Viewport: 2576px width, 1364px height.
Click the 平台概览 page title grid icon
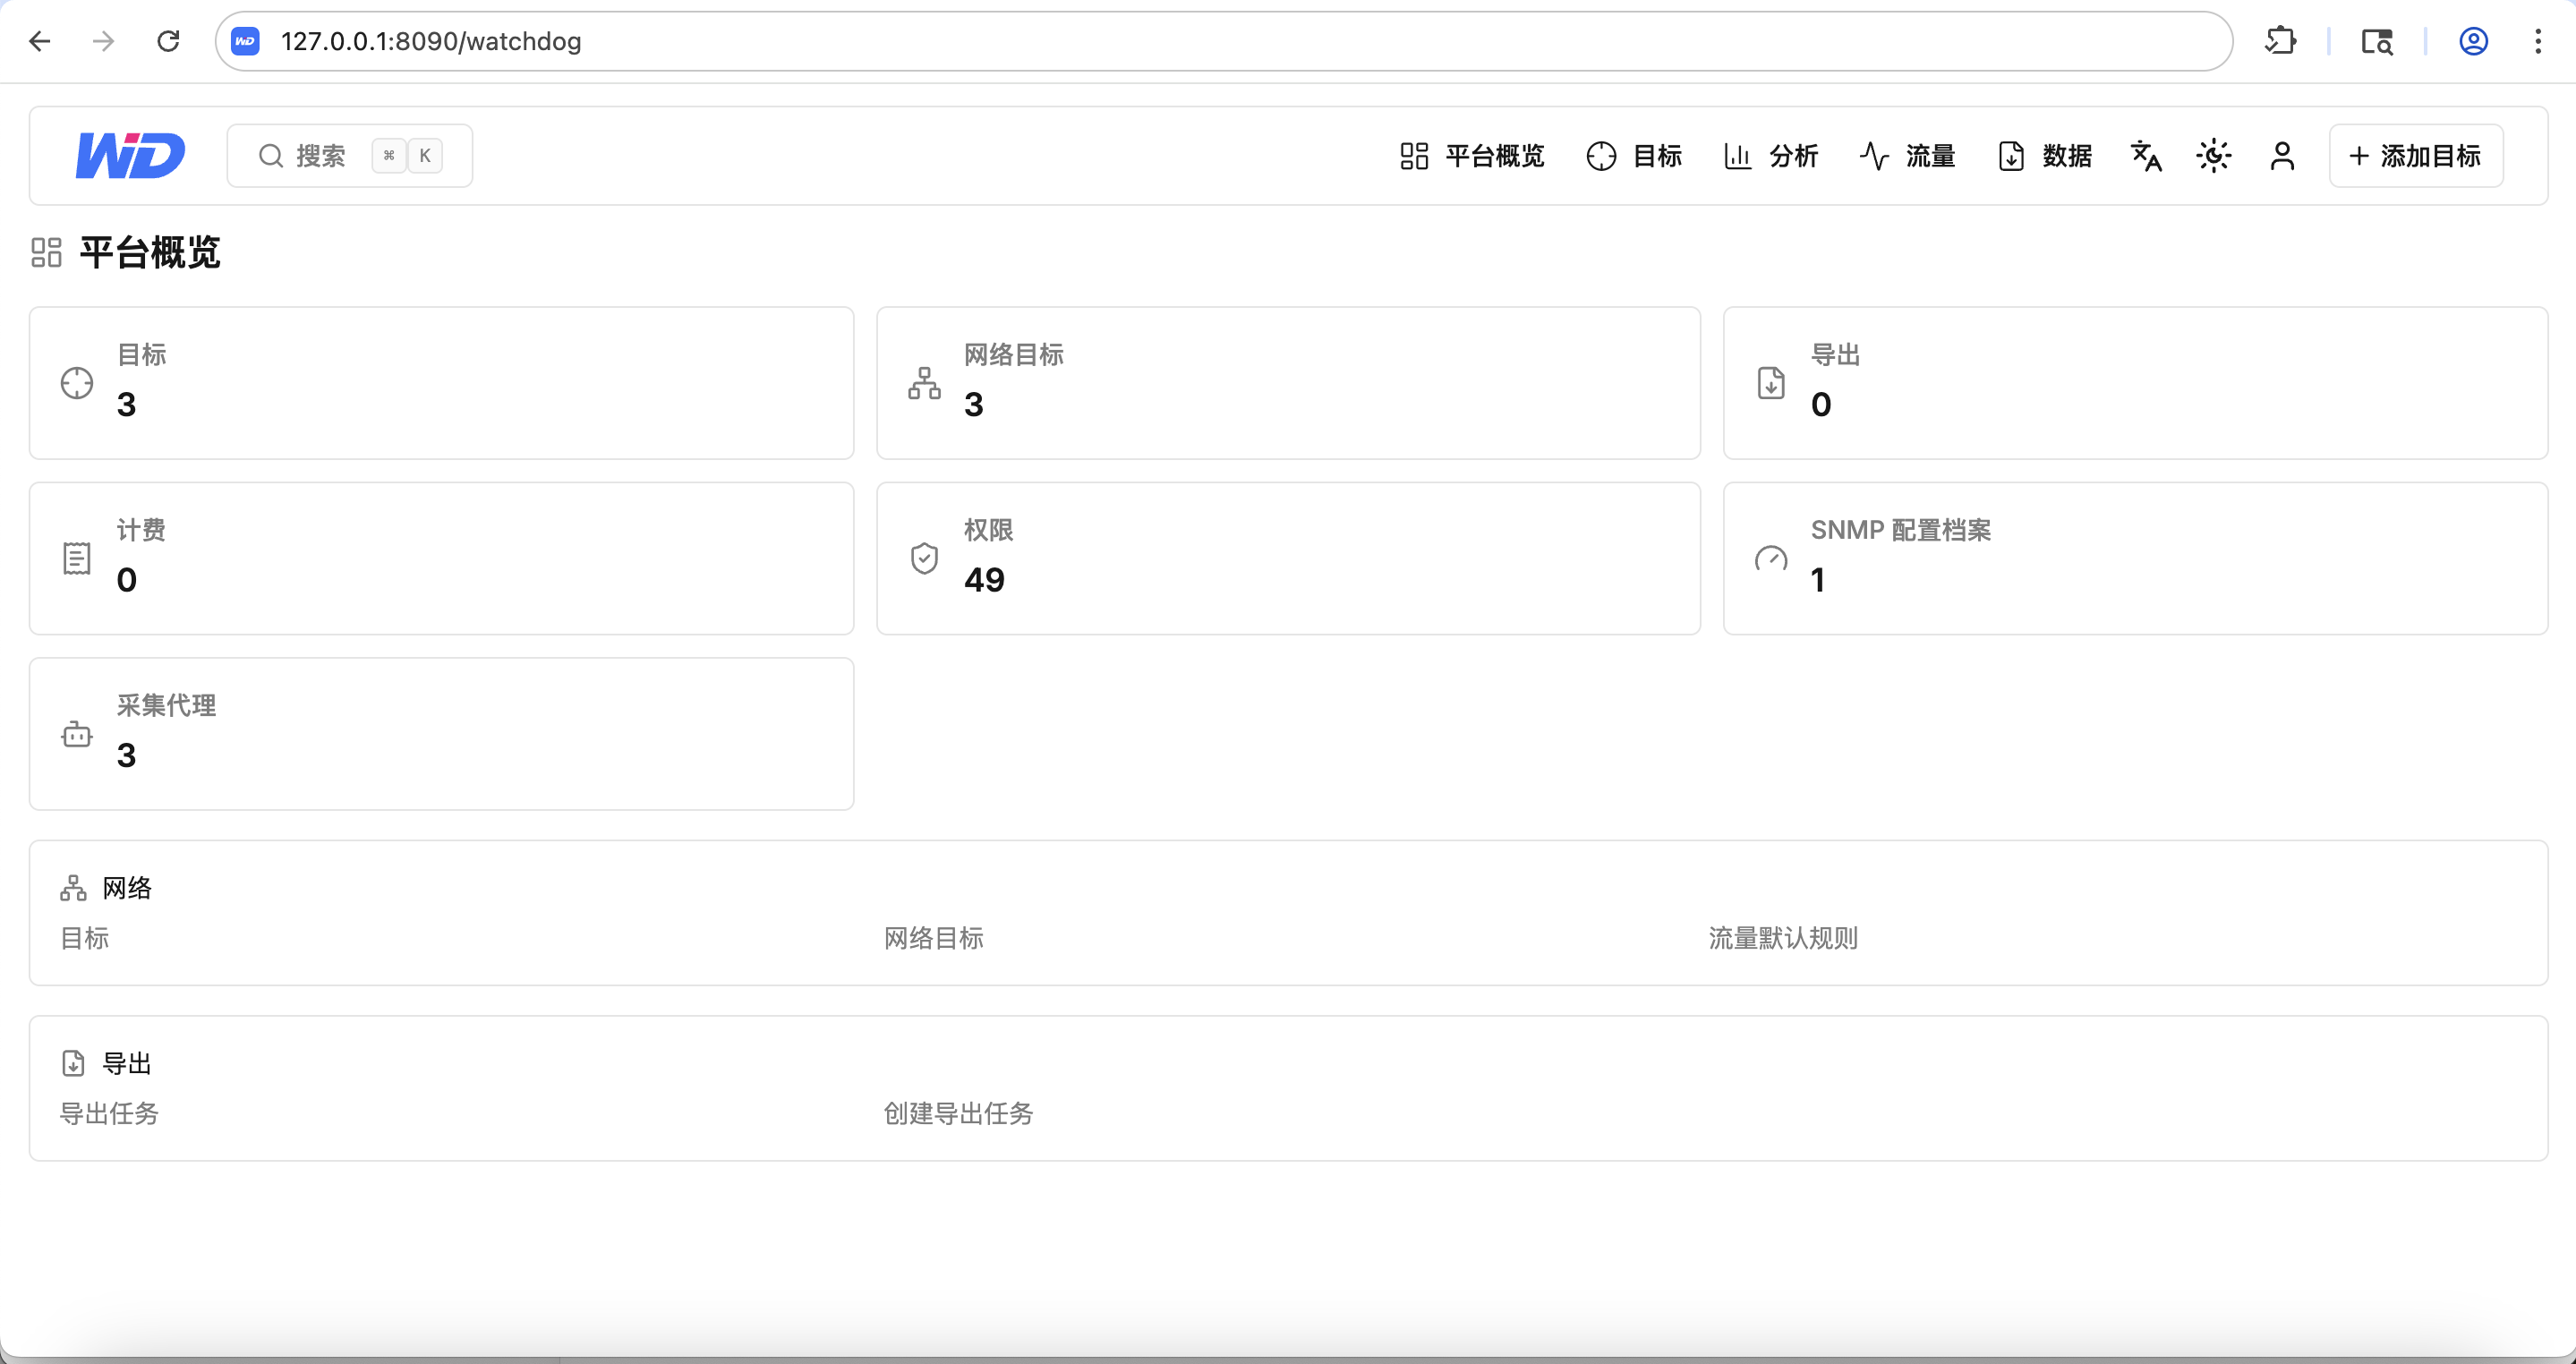46,252
